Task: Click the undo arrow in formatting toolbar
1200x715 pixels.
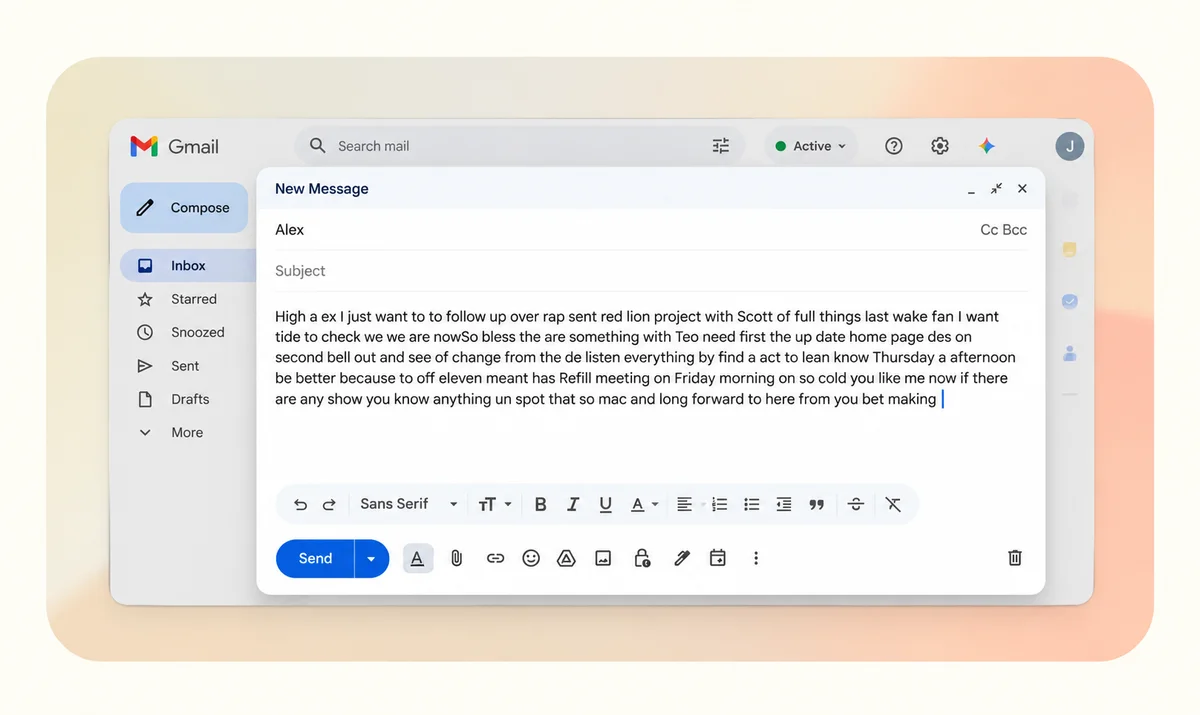Action: coord(300,505)
